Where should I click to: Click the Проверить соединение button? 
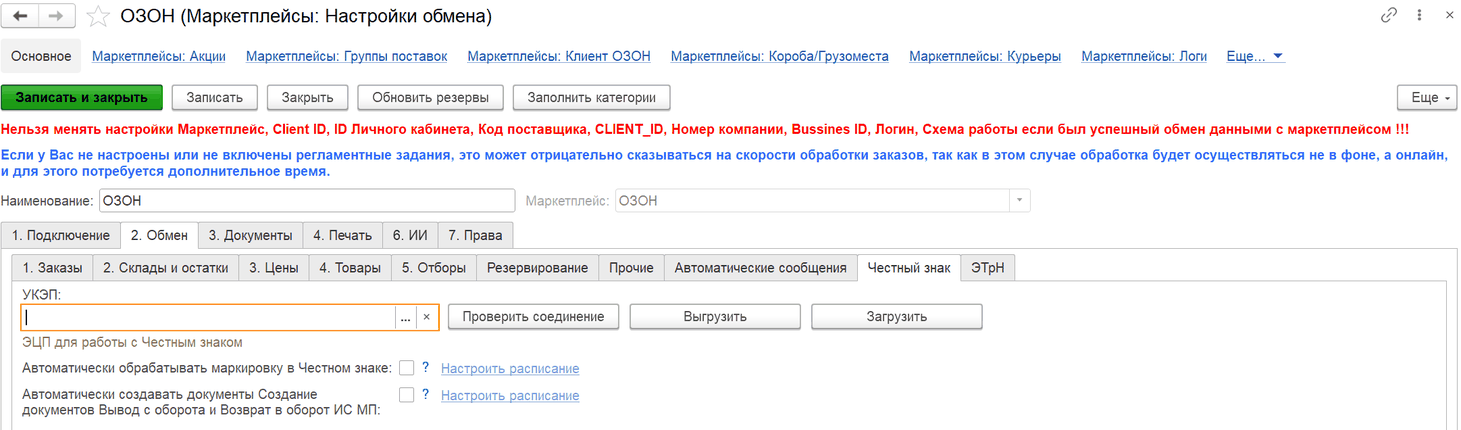(533, 316)
